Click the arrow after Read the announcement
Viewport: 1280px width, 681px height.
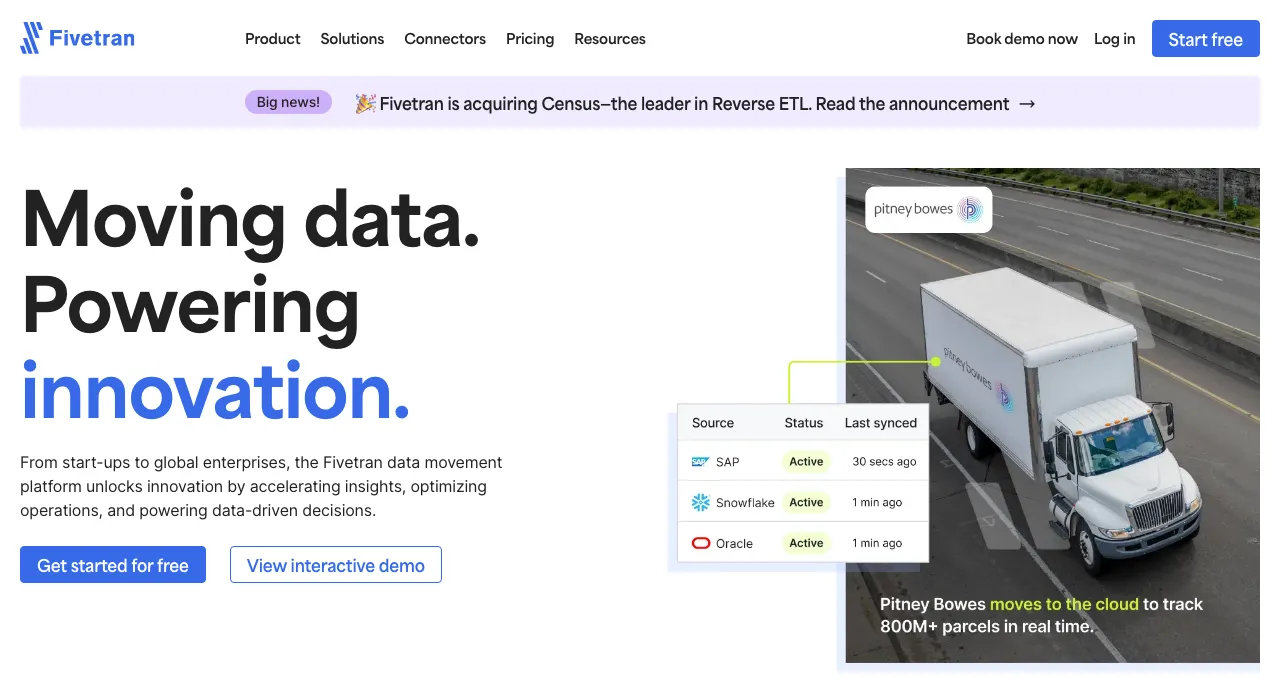[x=1027, y=104]
